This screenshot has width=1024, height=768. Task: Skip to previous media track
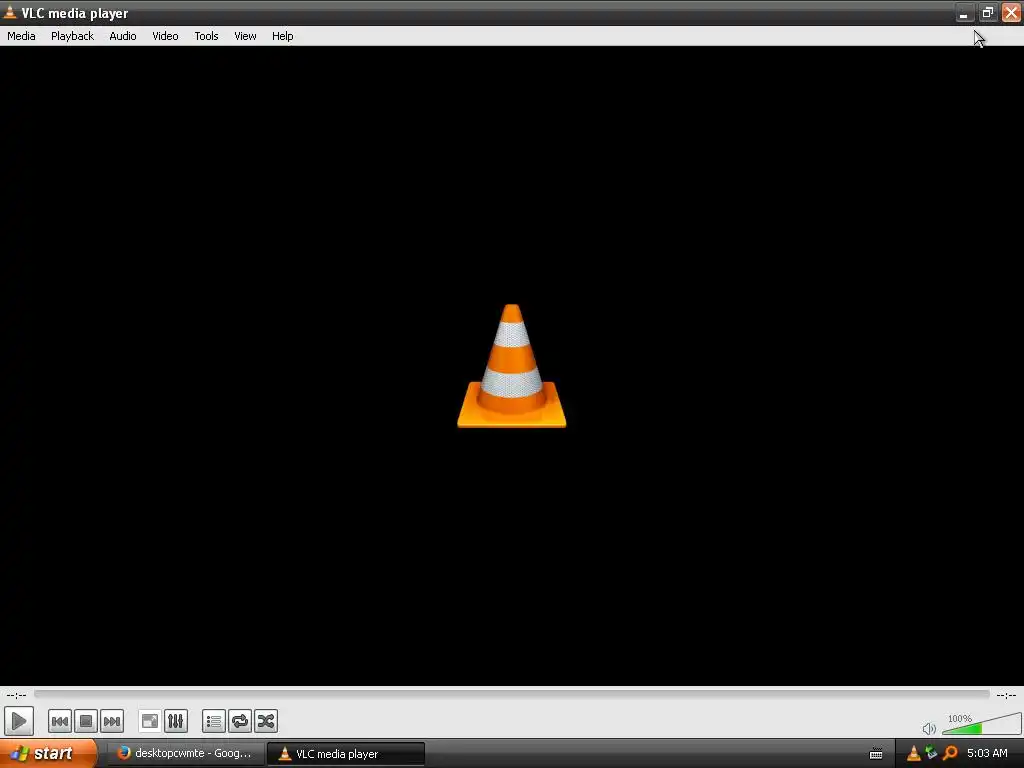[59, 721]
